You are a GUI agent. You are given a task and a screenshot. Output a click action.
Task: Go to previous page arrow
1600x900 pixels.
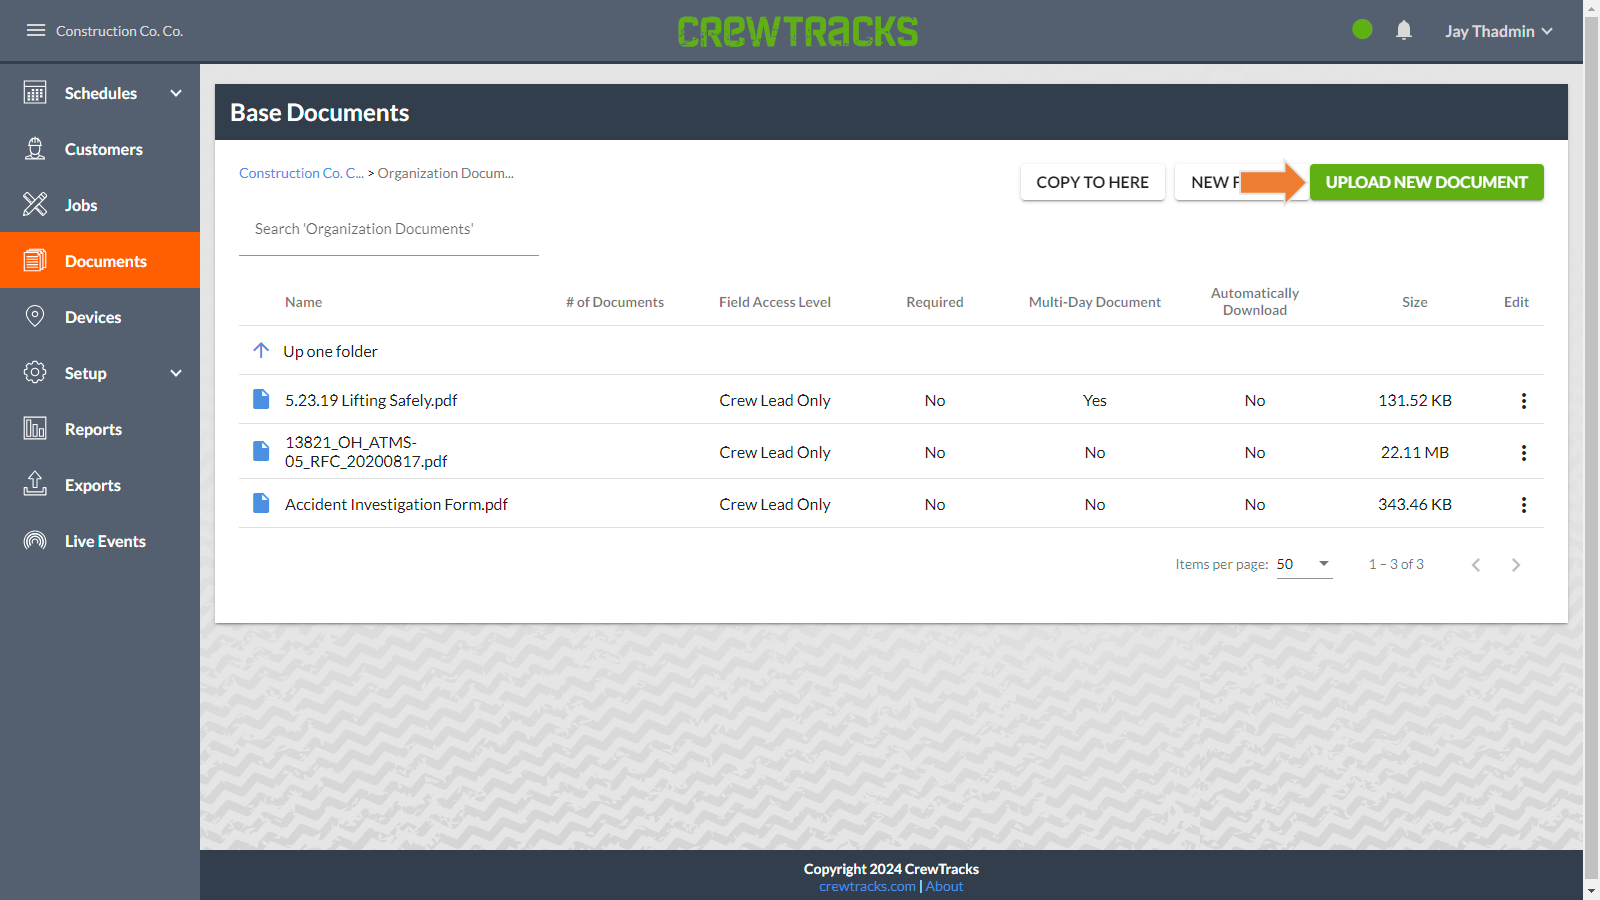click(1476, 565)
